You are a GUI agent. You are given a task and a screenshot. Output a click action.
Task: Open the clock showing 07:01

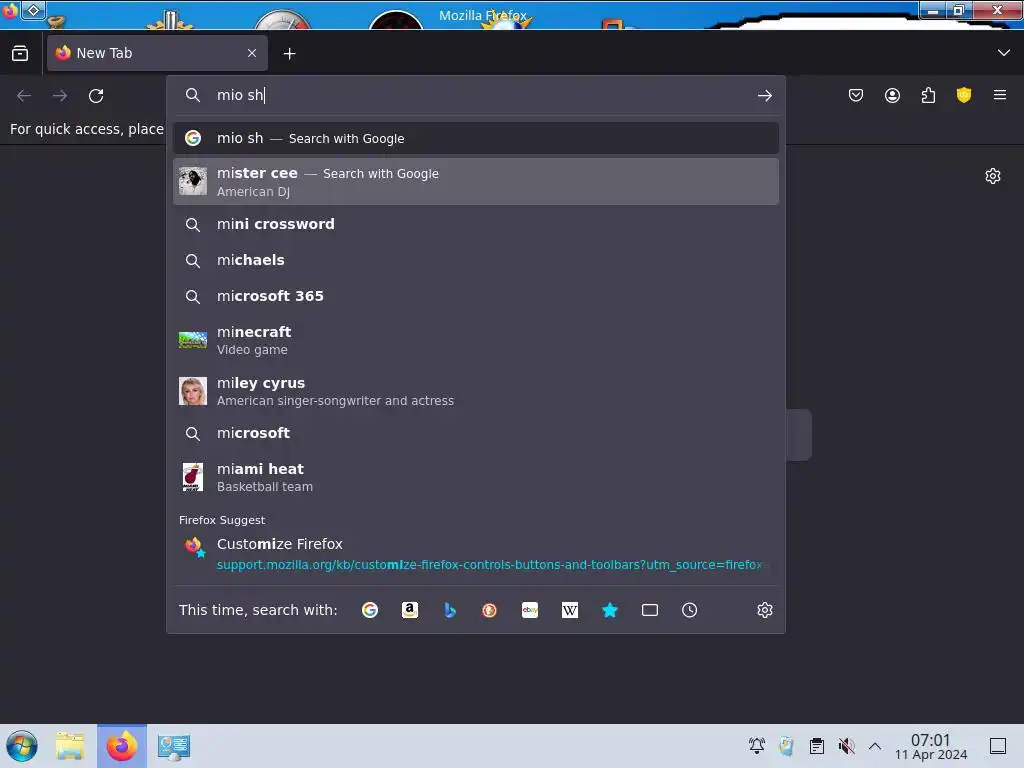931,746
